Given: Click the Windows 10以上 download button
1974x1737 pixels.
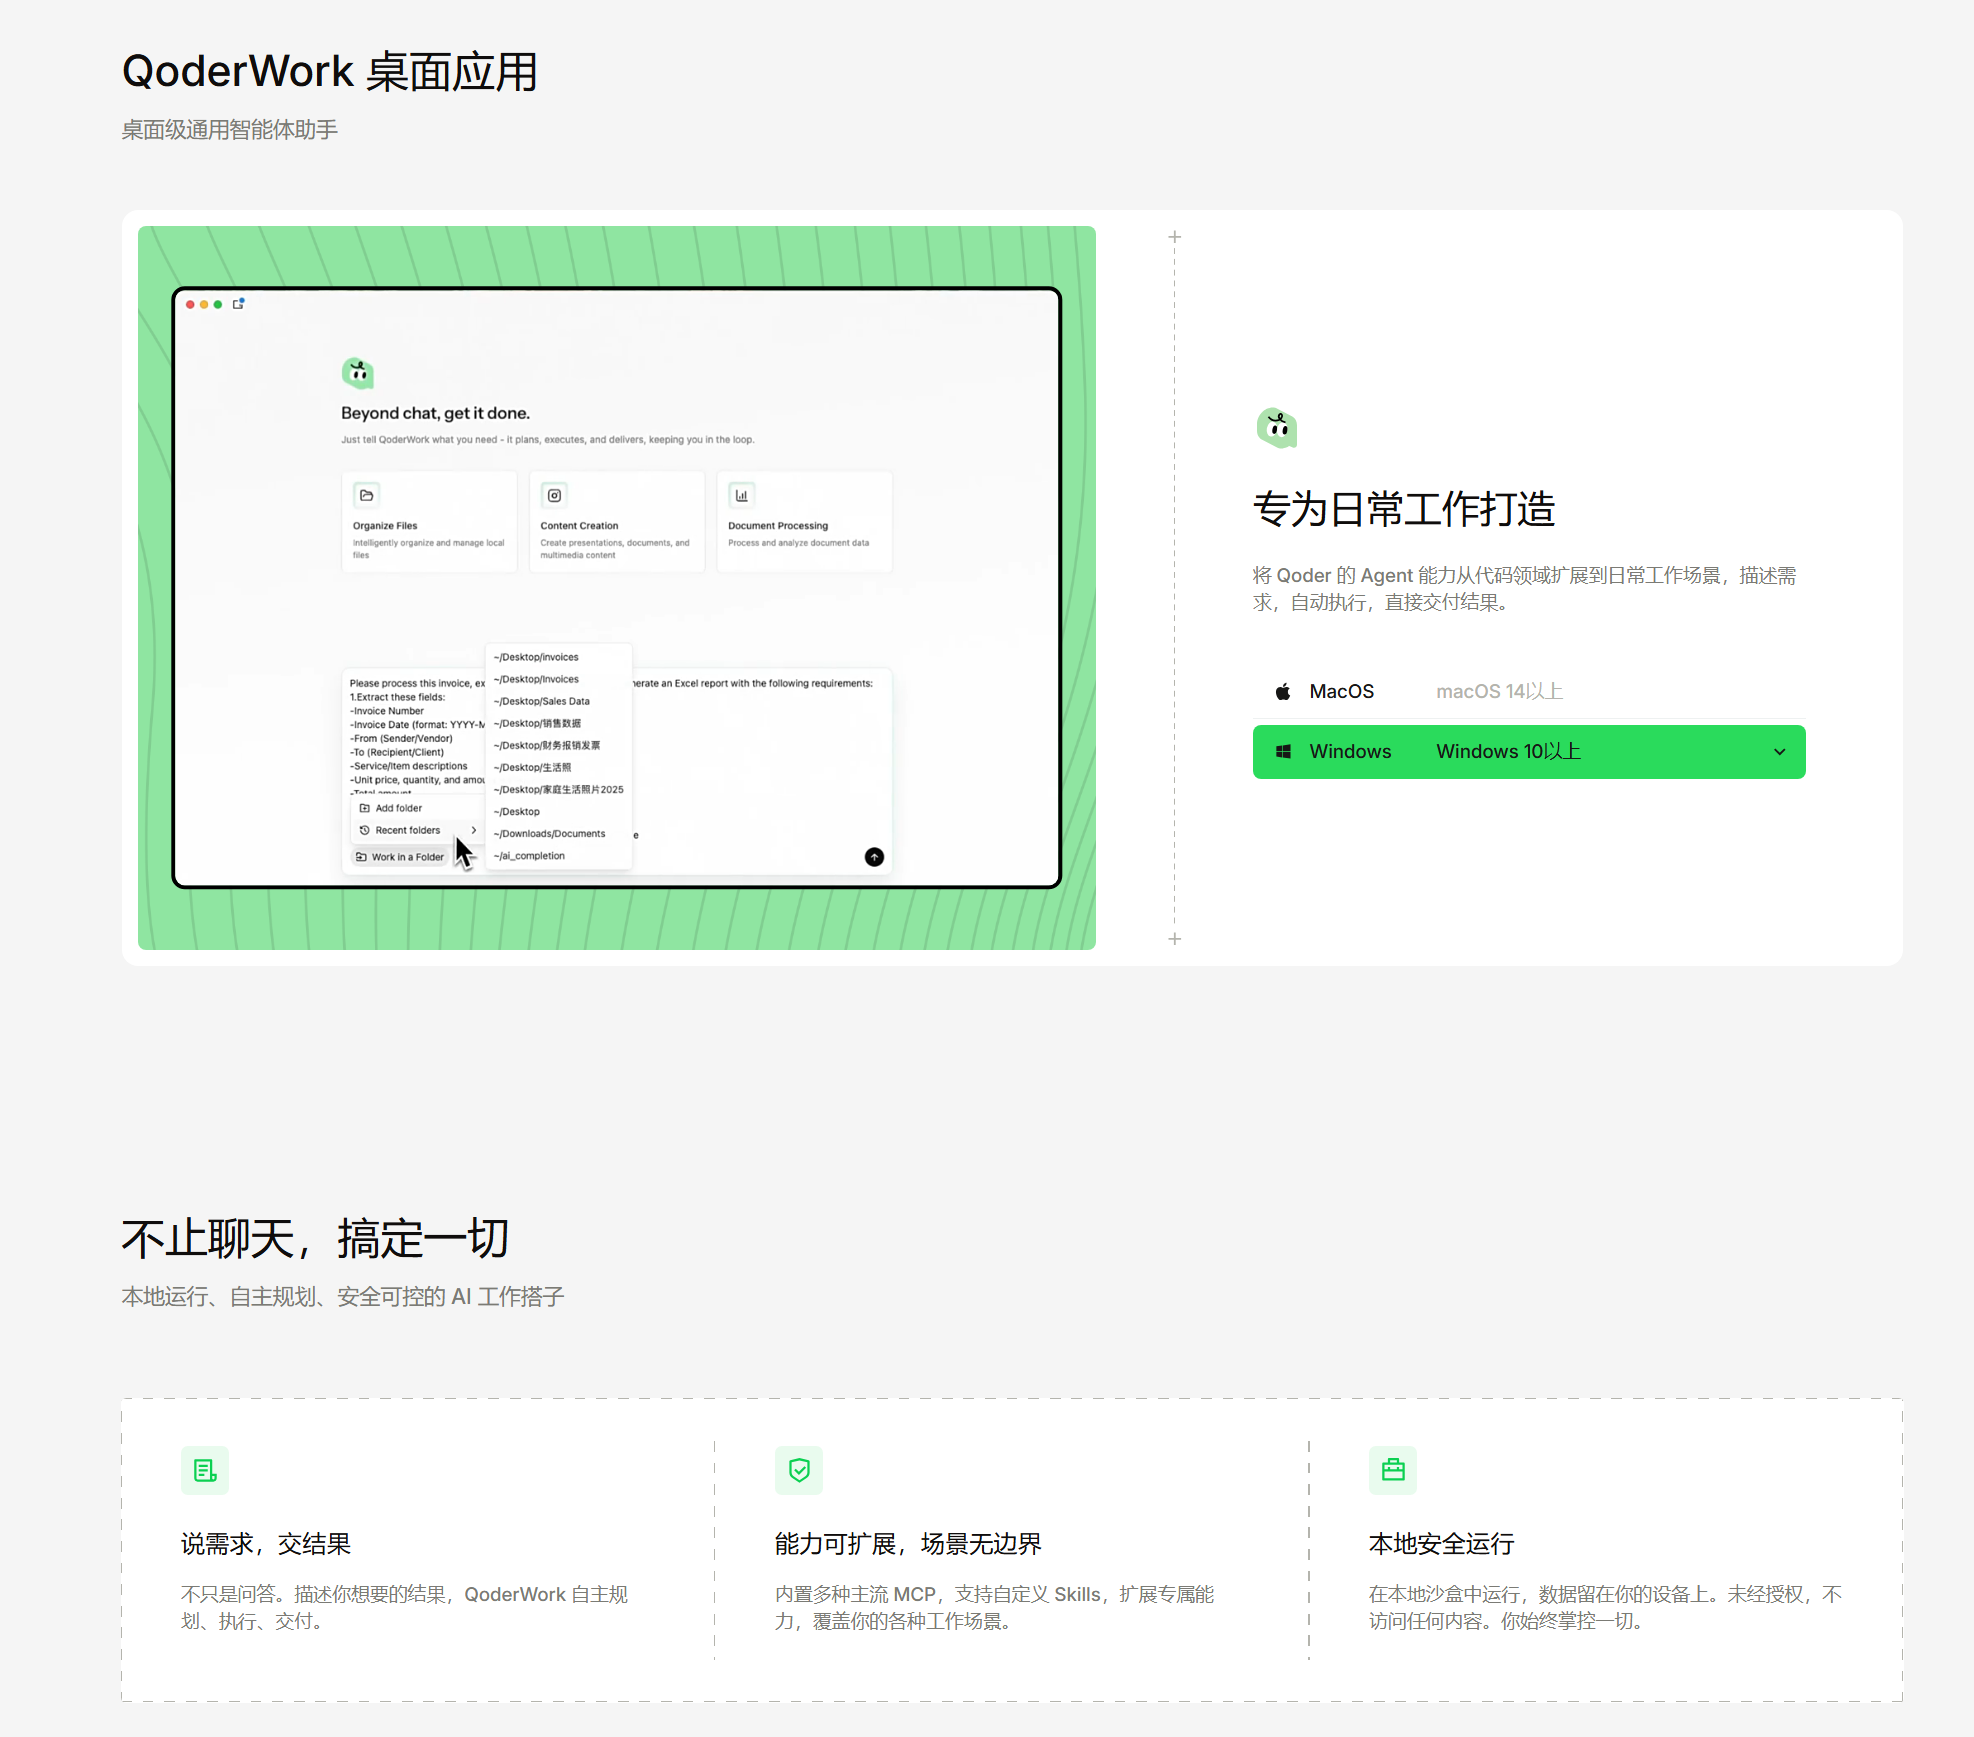Looking at the screenshot, I should [1529, 752].
